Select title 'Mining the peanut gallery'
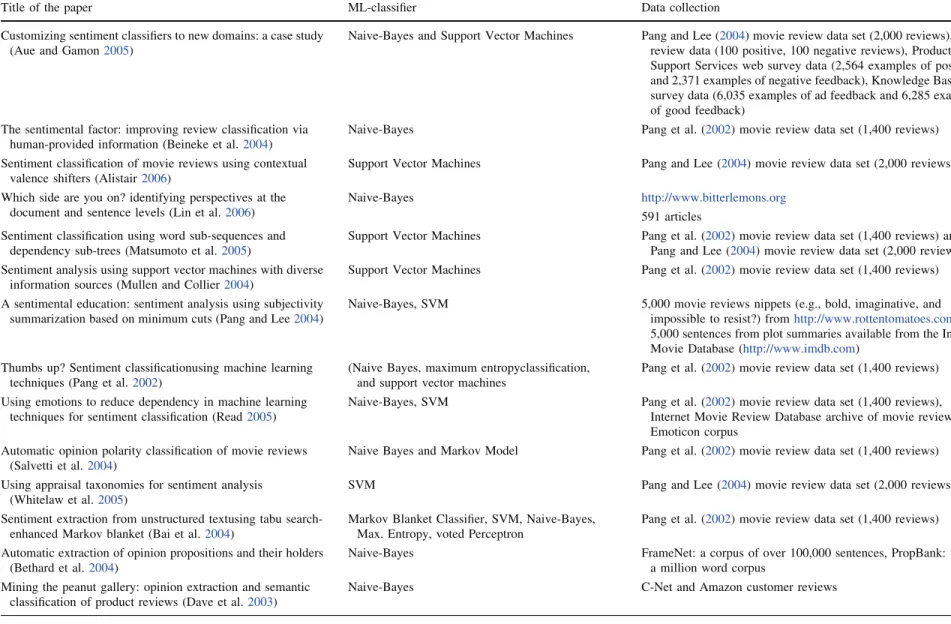 point(70,588)
